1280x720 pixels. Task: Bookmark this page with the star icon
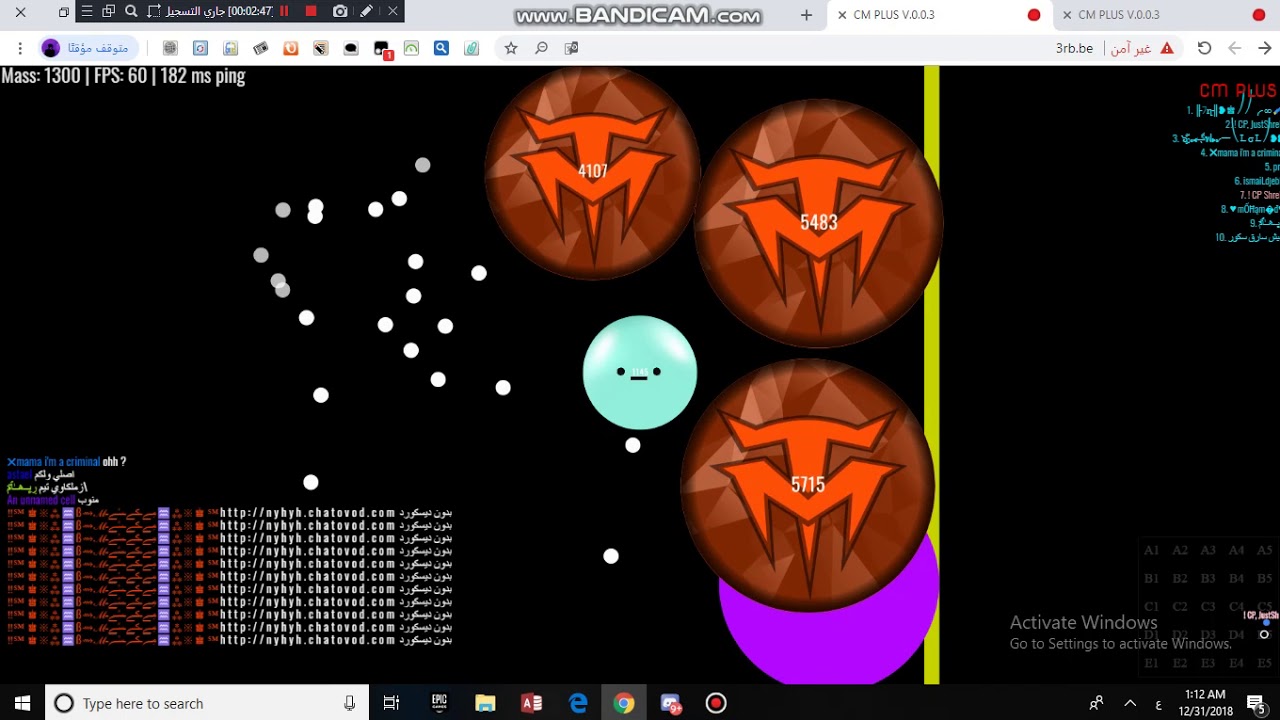(x=511, y=48)
